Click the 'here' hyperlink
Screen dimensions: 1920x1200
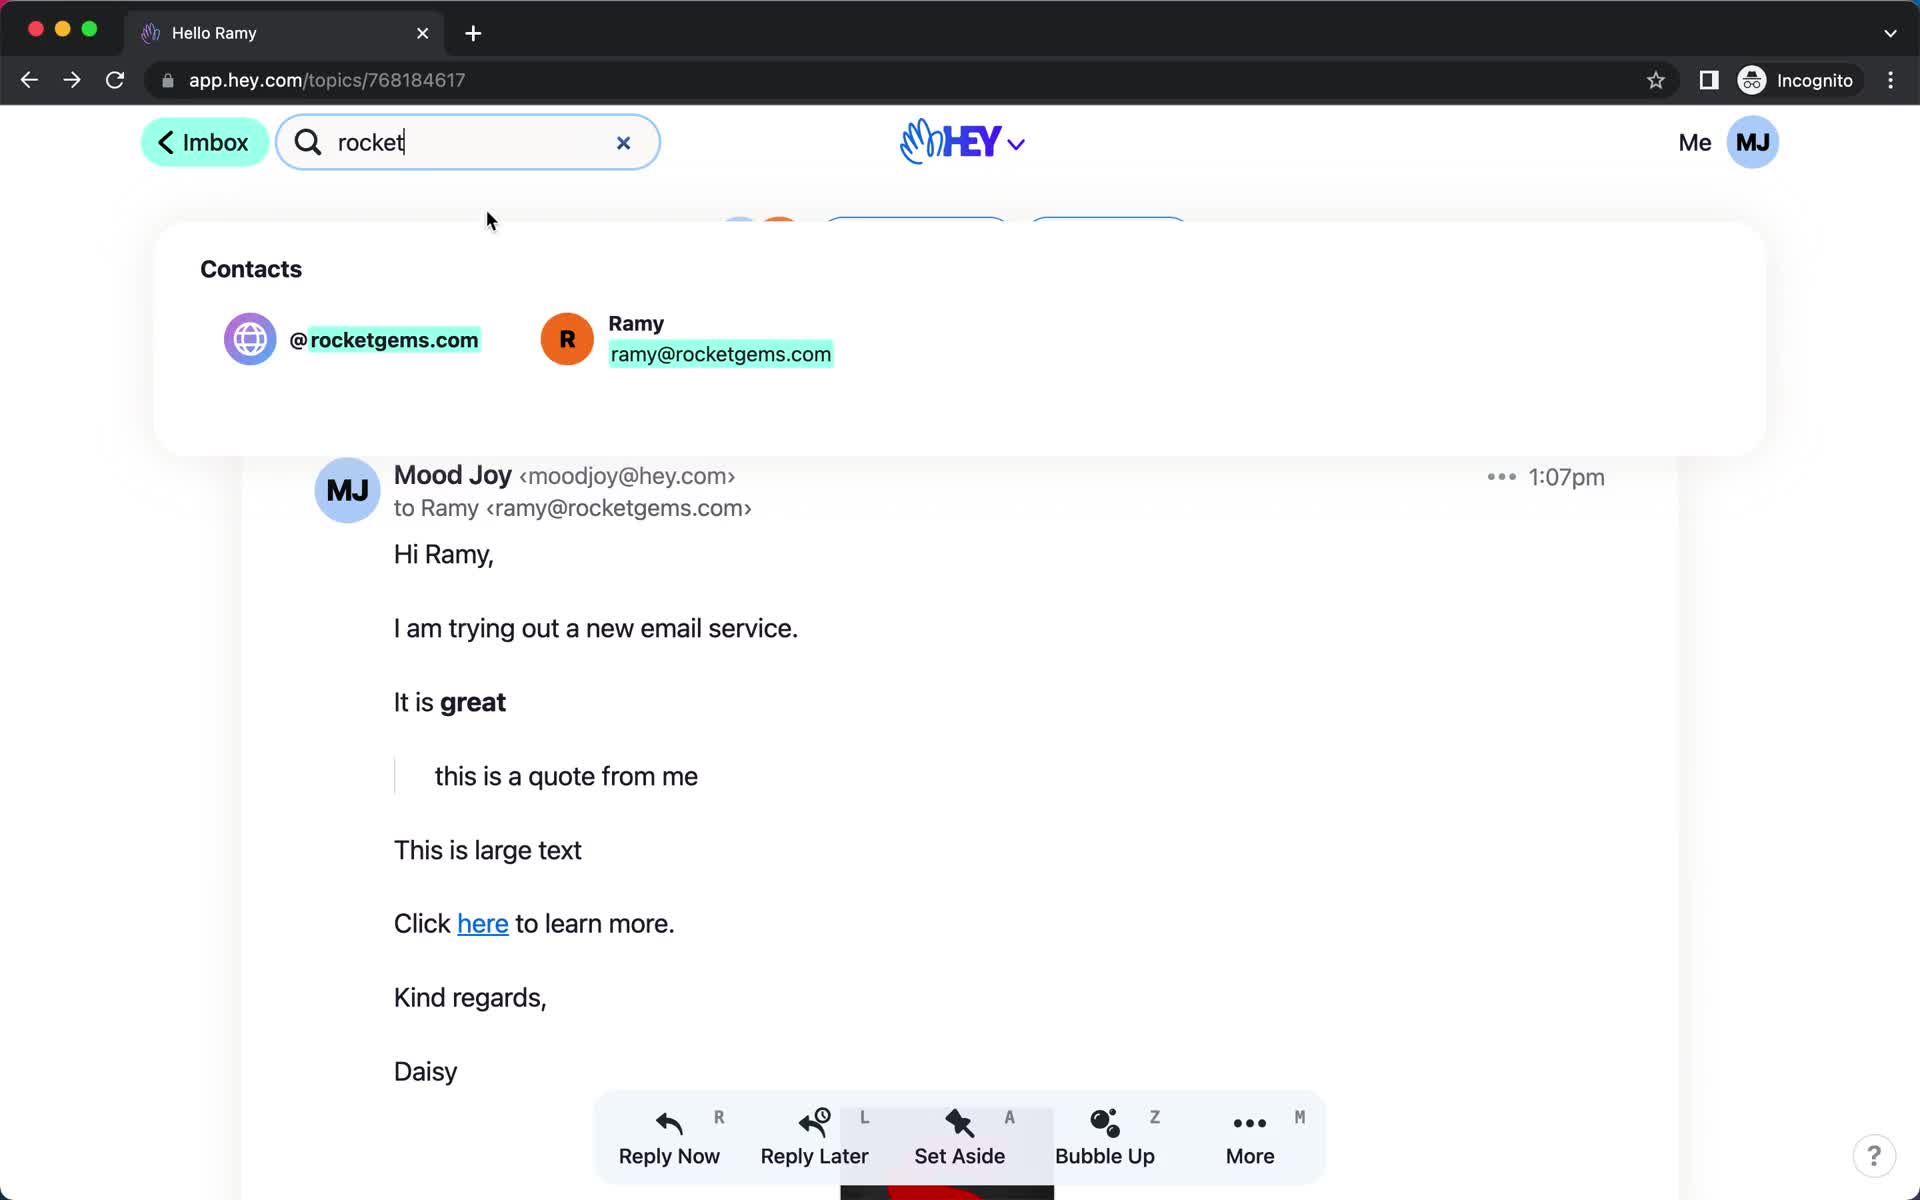[481, 924]
